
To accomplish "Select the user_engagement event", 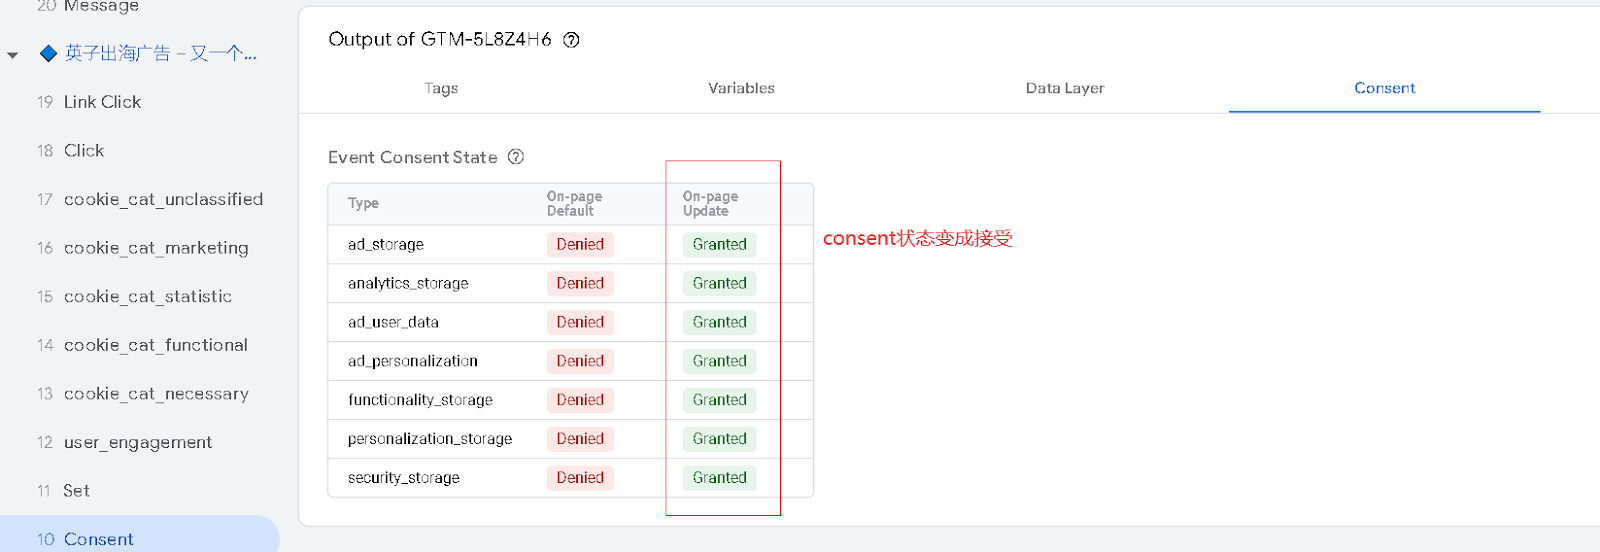I will pos(138,442).
